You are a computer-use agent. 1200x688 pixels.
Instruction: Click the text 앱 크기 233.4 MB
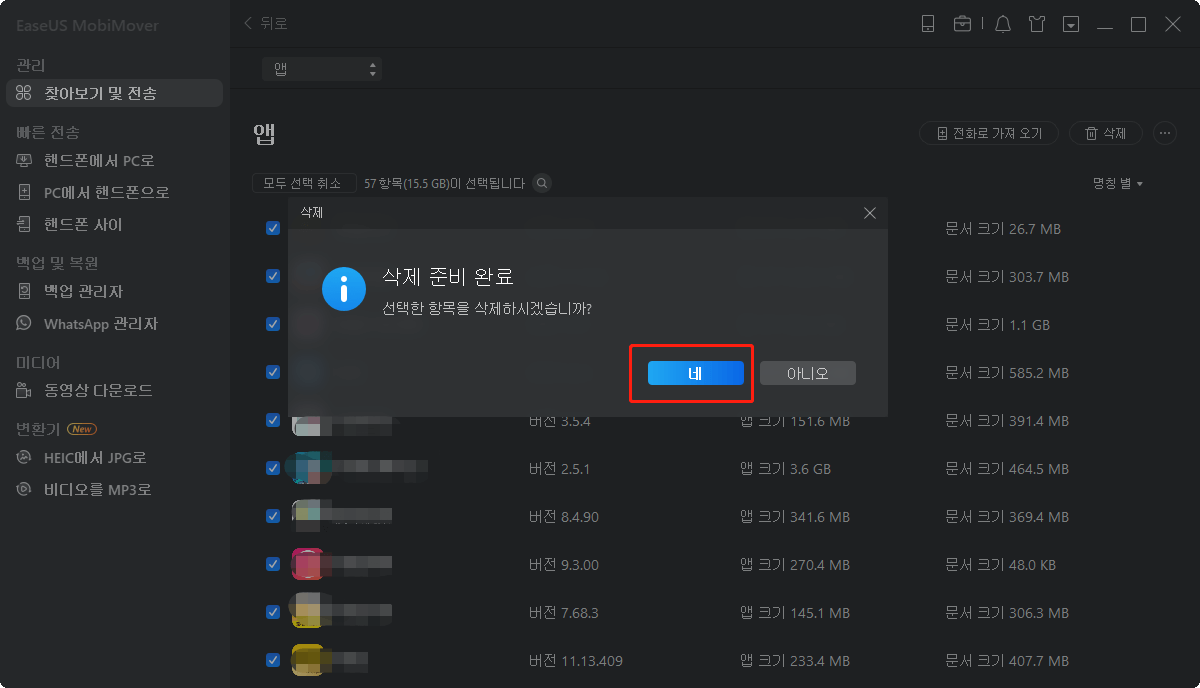795,661
